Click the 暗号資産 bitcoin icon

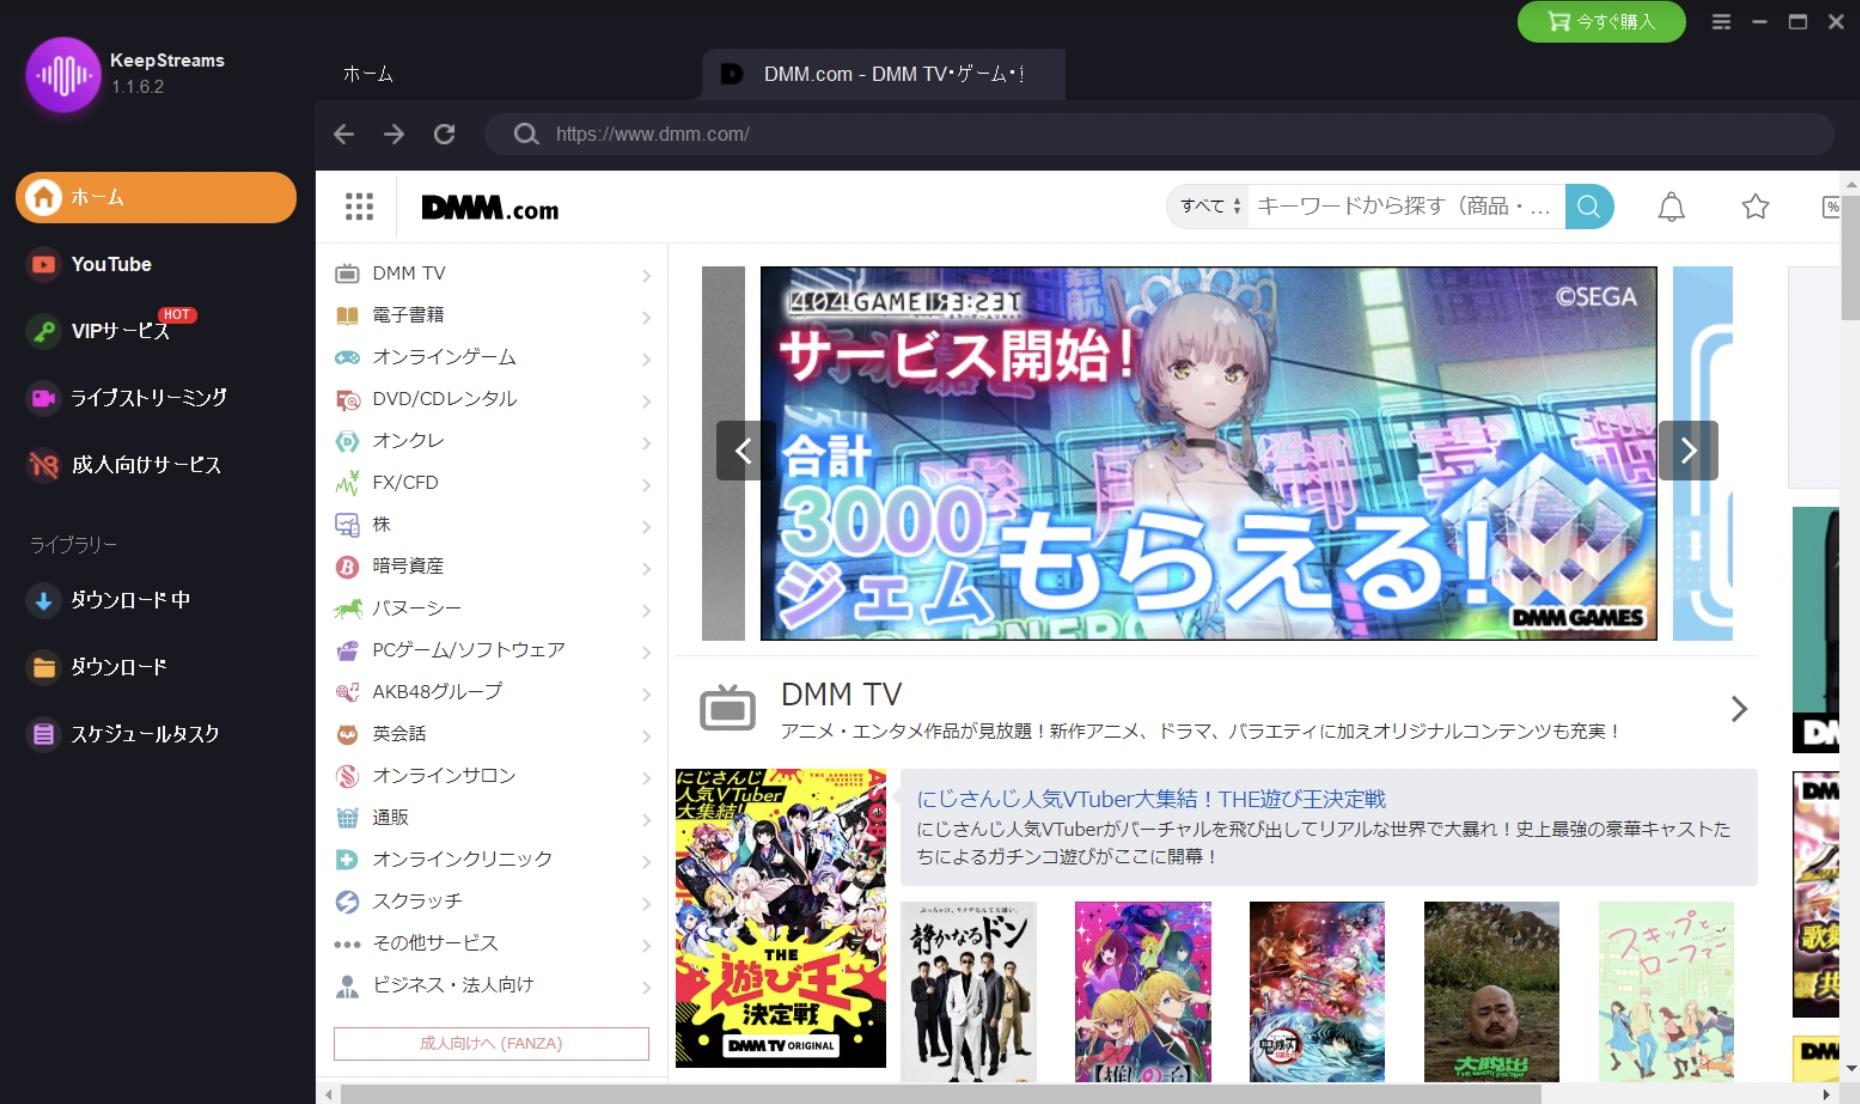347,567
